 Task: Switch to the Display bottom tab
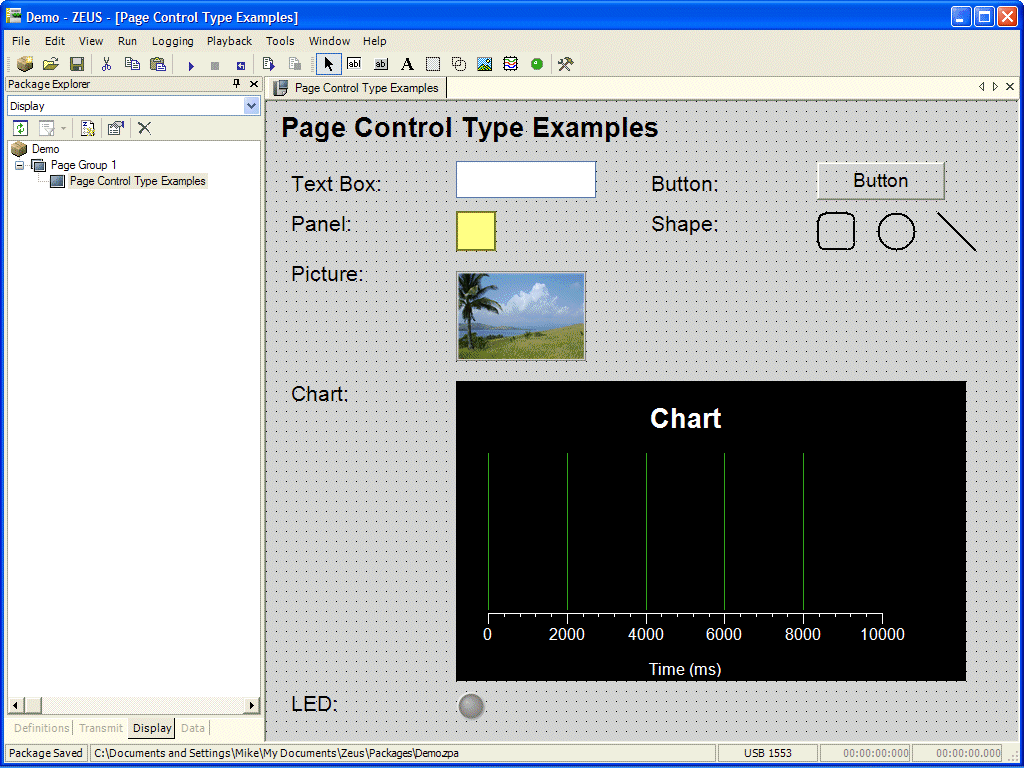coord(152,728)
